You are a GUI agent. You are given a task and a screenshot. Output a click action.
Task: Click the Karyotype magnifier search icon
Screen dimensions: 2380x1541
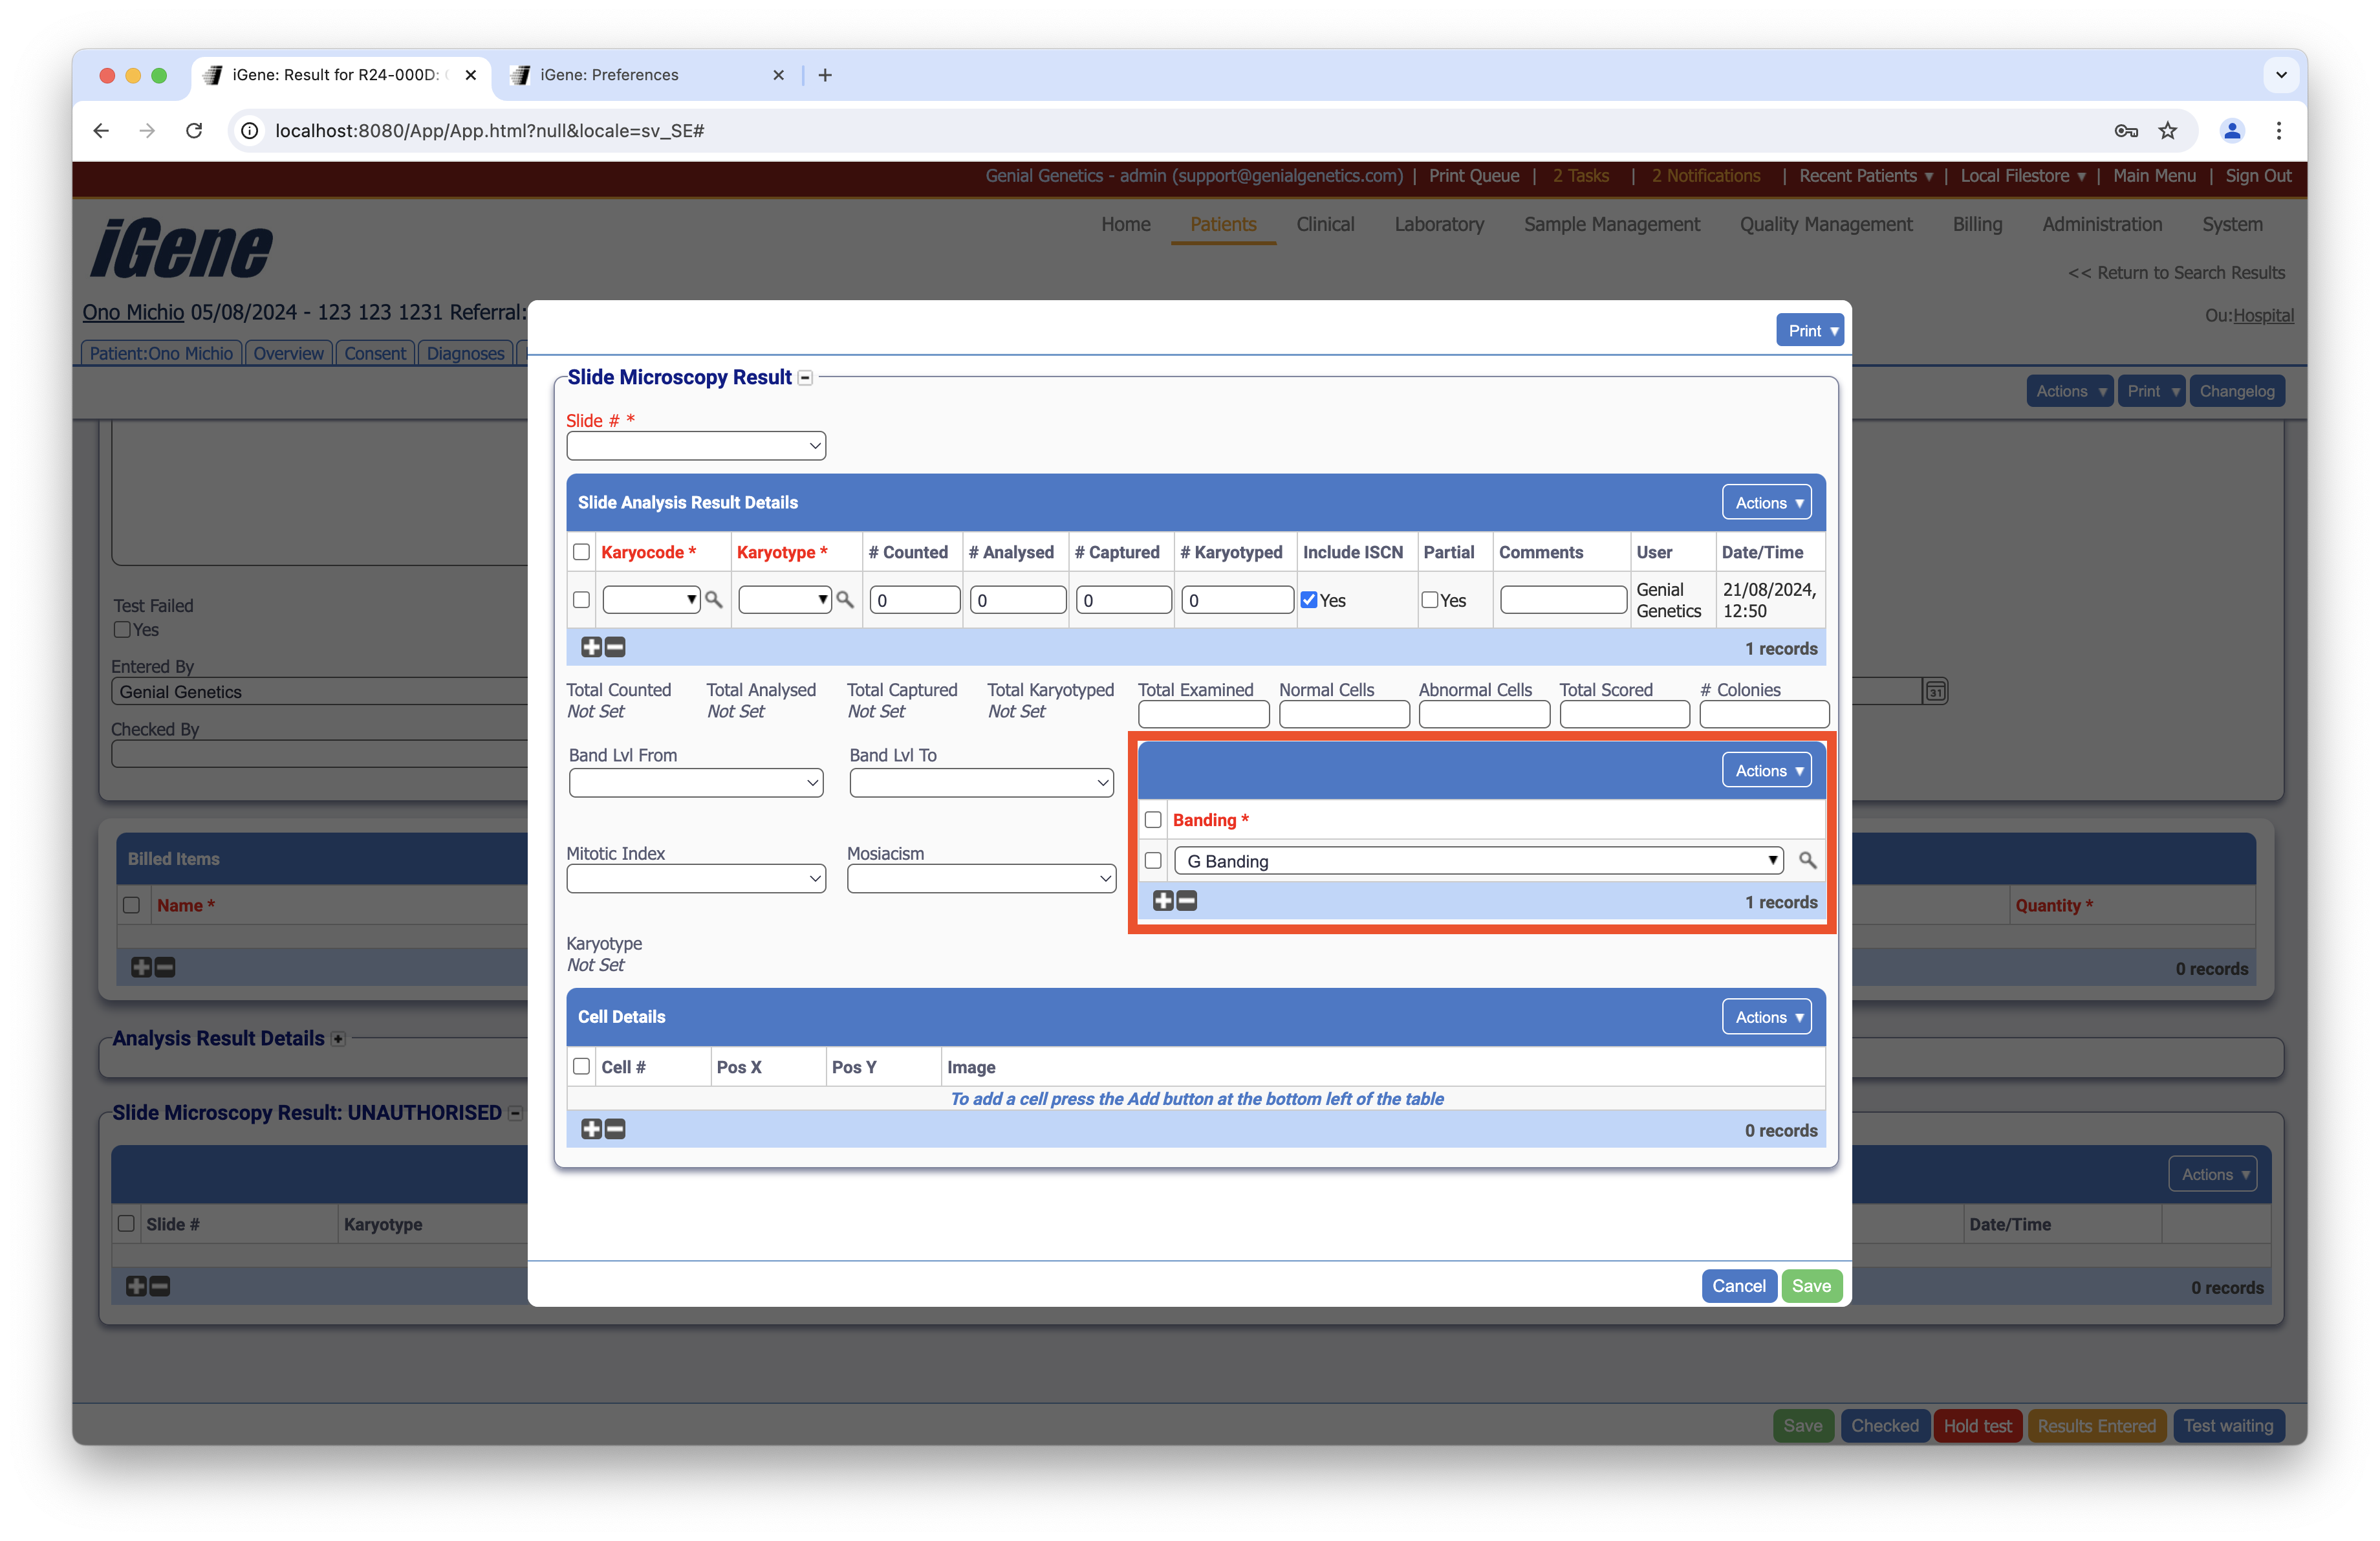pyautogui.click(x=845, y=600)
